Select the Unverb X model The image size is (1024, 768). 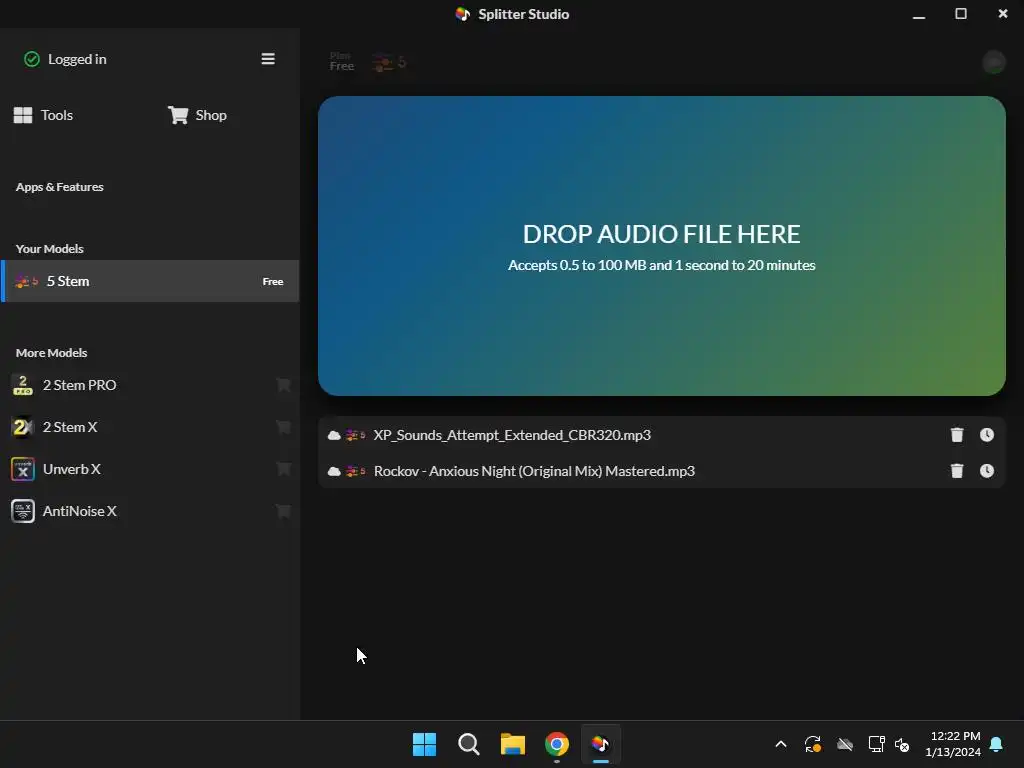coord(150,469)
